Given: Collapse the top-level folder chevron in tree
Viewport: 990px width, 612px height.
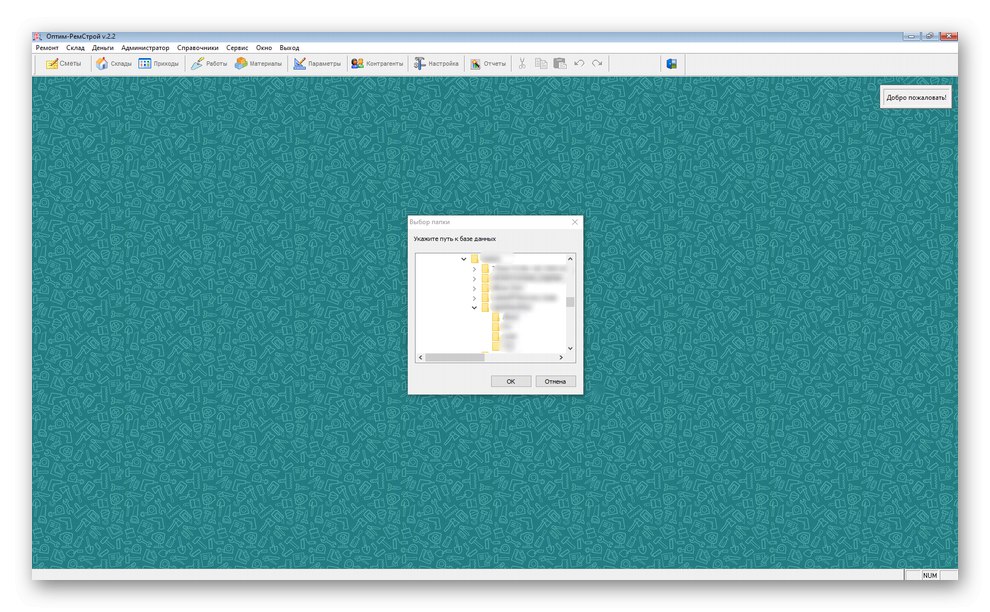Looking at the screenshot, I should tap(463, 259).
